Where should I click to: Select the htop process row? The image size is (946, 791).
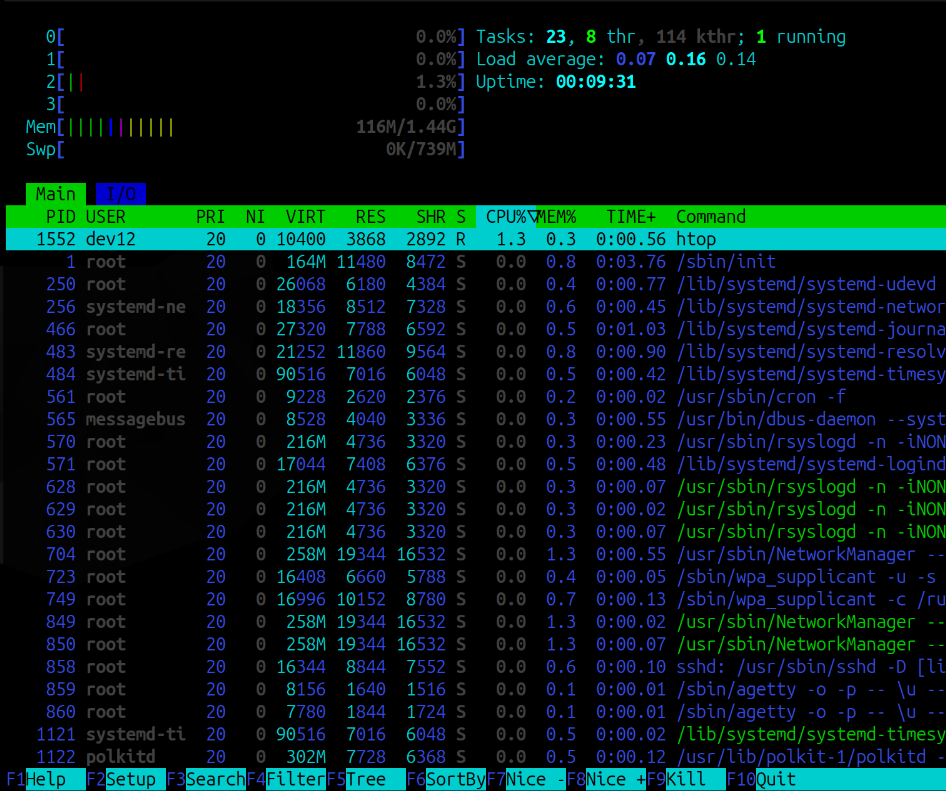click(x=476, y=239)
